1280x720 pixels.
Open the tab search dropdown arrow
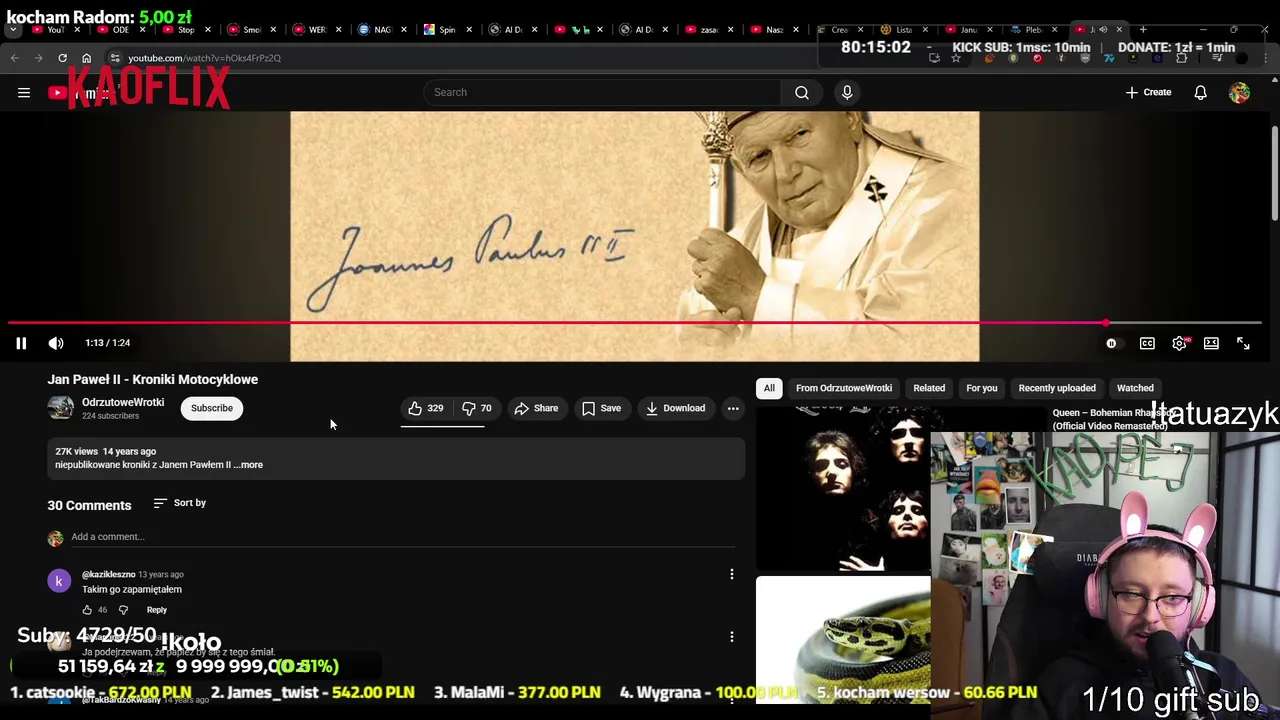(x=13, y=30)
